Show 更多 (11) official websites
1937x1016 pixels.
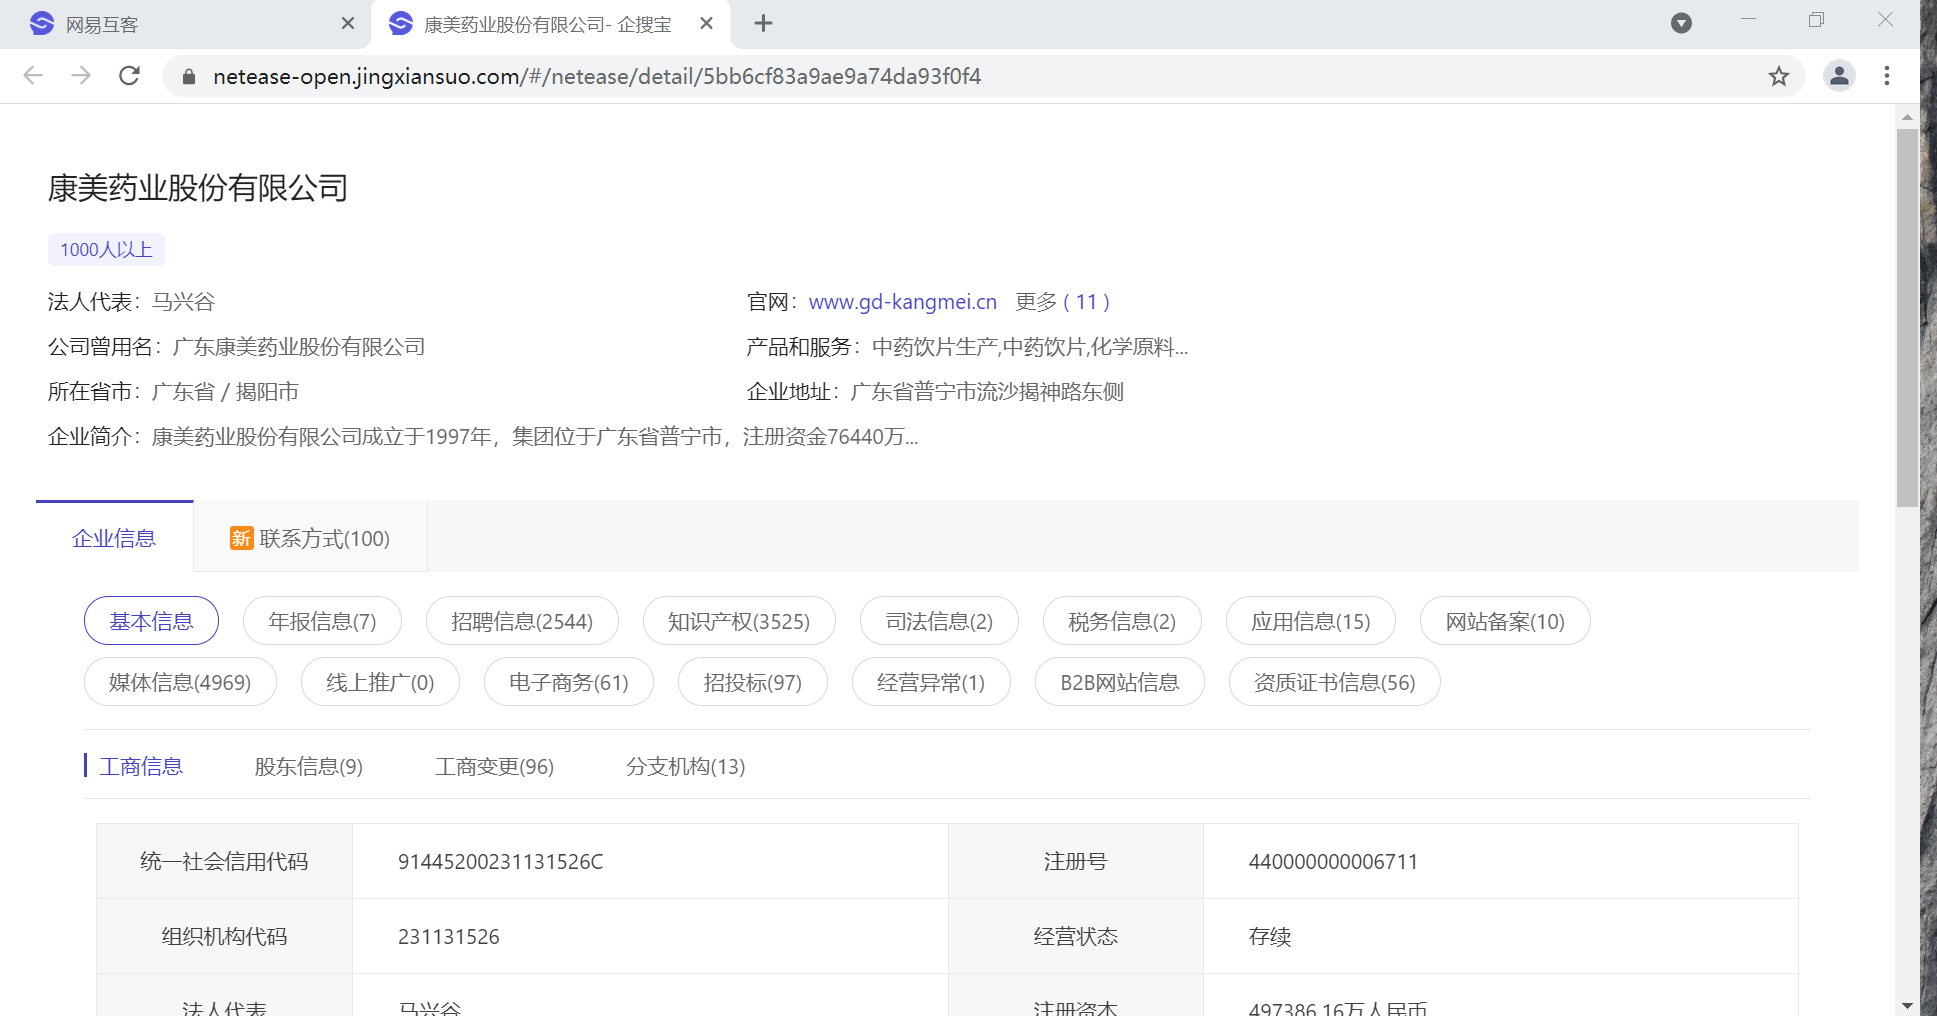[x=1062, y=302]
